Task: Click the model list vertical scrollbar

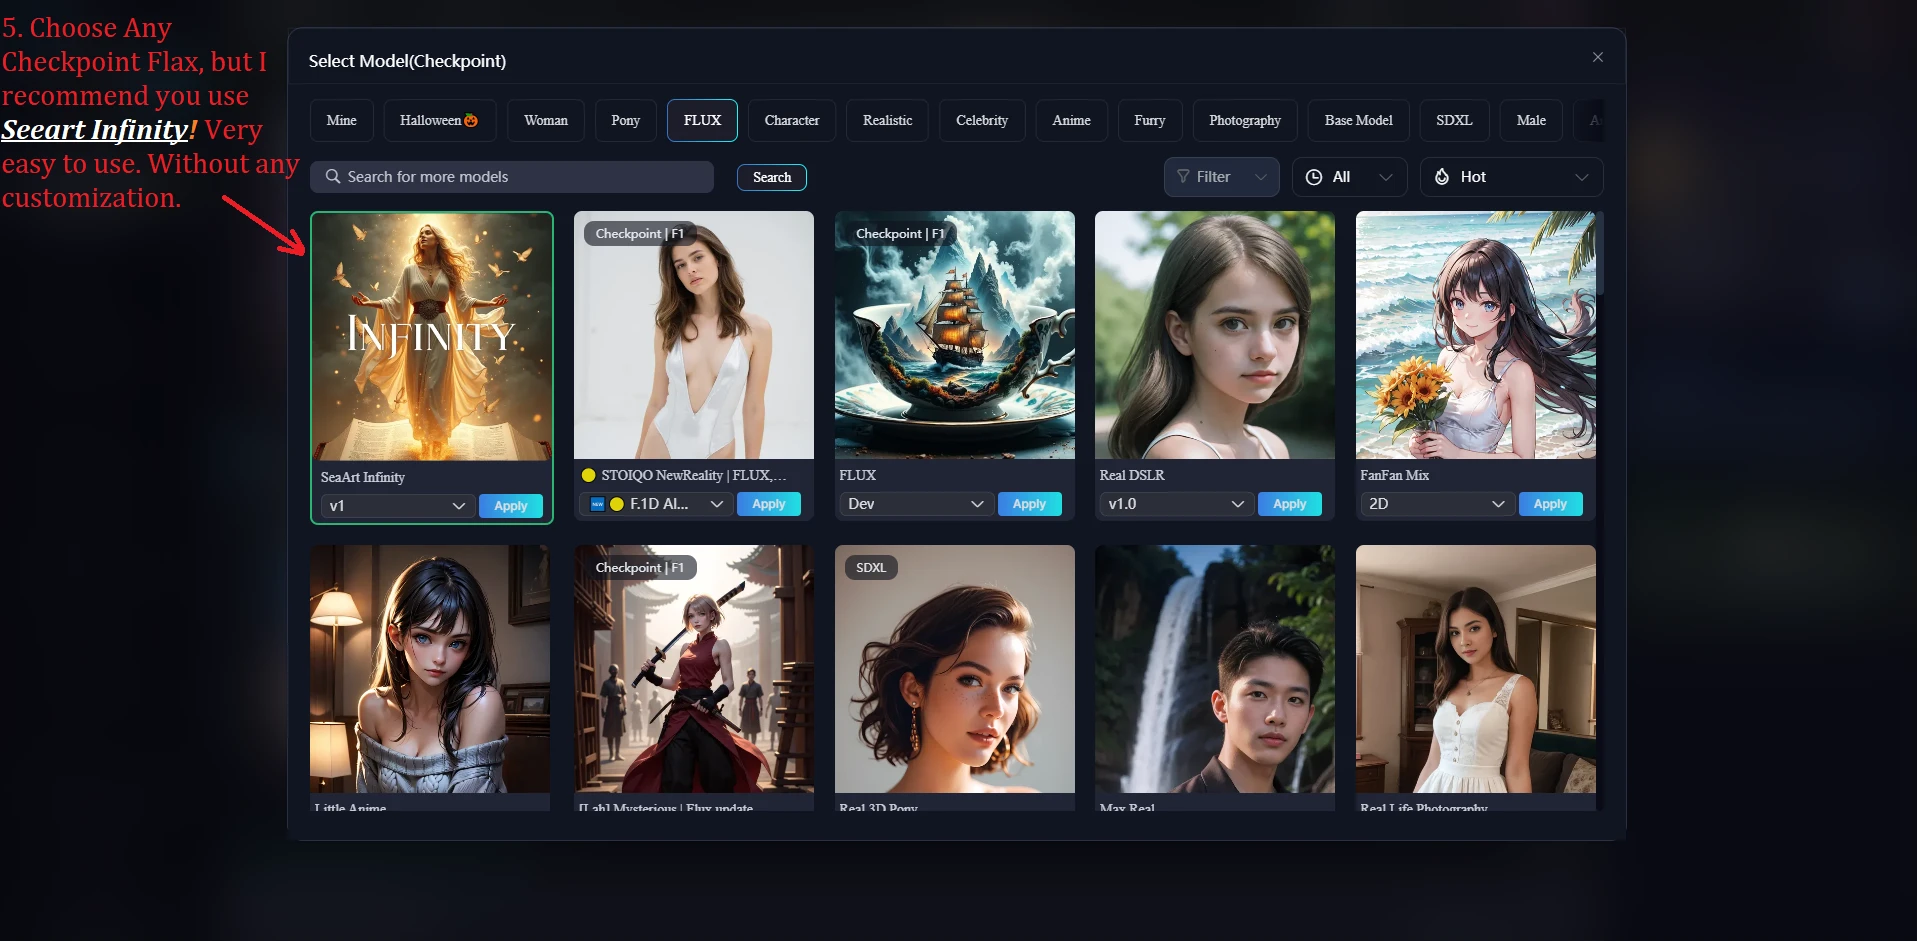Action: point(1600,253)
